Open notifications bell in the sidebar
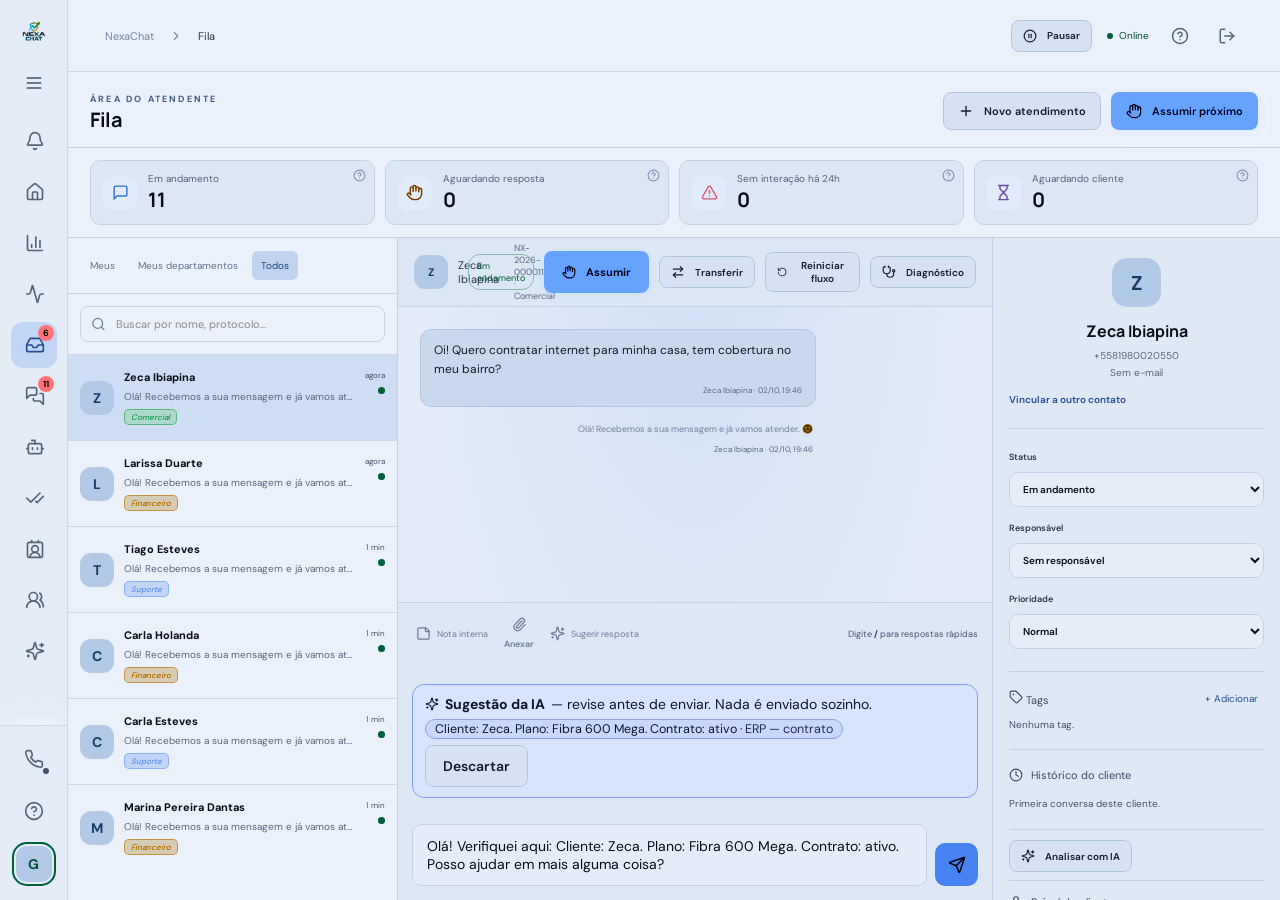 (34, 140)
